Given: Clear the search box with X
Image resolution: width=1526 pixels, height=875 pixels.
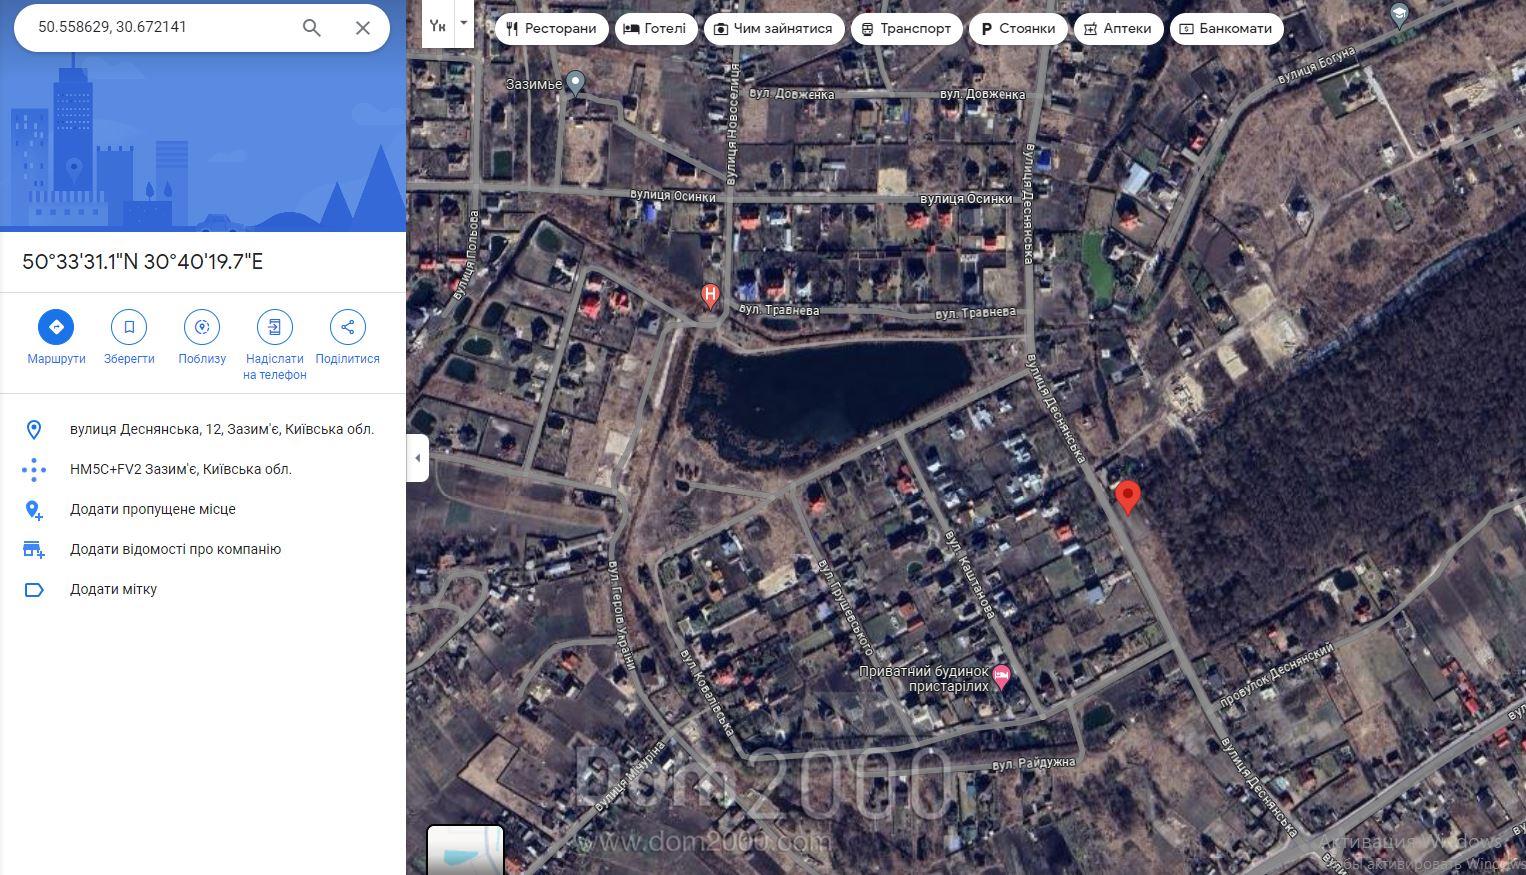Looking at the screenshot, I should pyautogui.click(x=363, y=28).
